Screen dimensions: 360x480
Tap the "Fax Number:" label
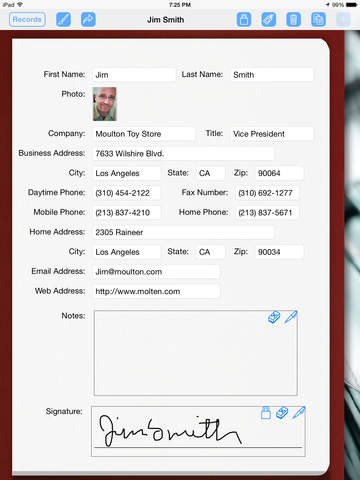tap(205, 192)
